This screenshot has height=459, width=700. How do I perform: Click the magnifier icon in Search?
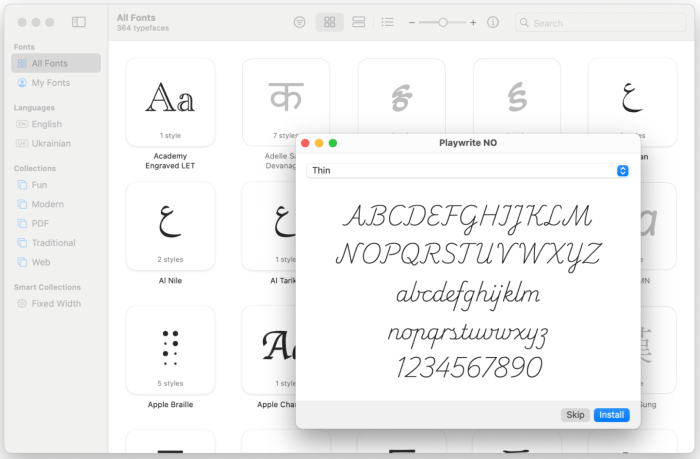524,23
